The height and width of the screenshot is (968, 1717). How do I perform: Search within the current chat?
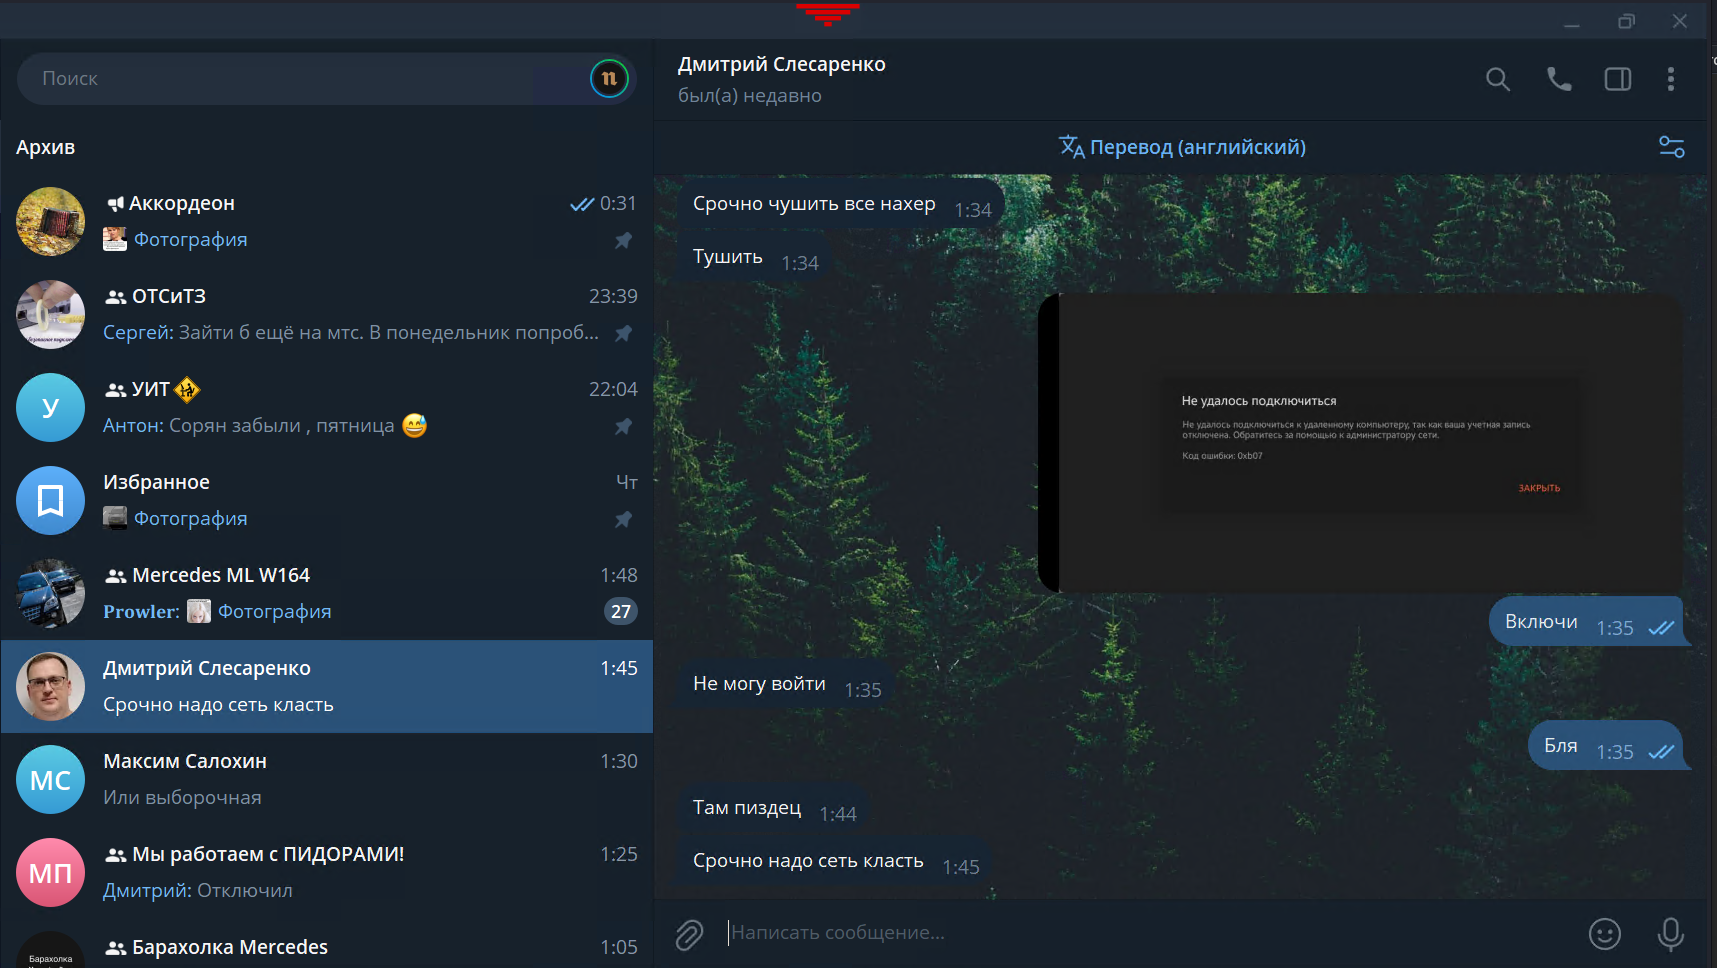click(1497, 79)
